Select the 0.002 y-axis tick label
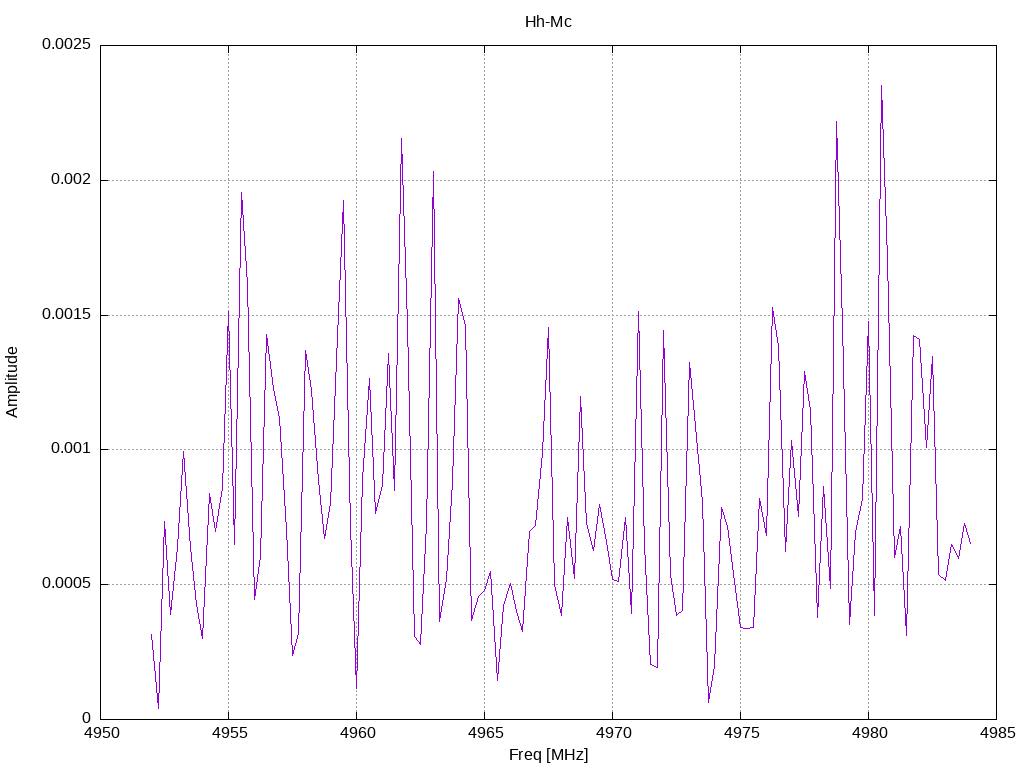The width and height of the screenshot is (1024, 768). [71, 179]
